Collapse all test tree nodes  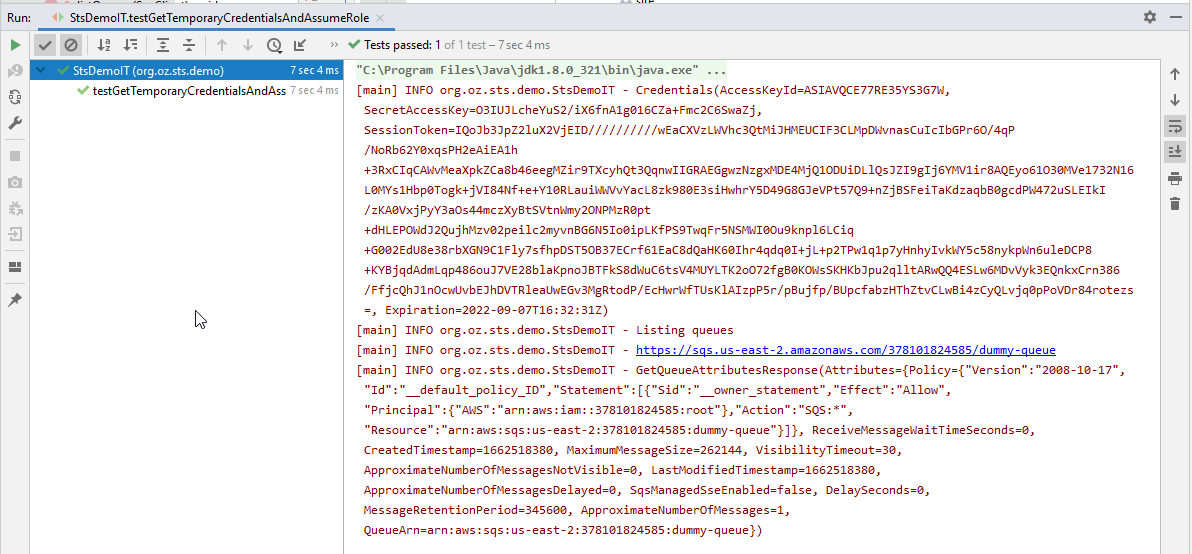[189, 46]
